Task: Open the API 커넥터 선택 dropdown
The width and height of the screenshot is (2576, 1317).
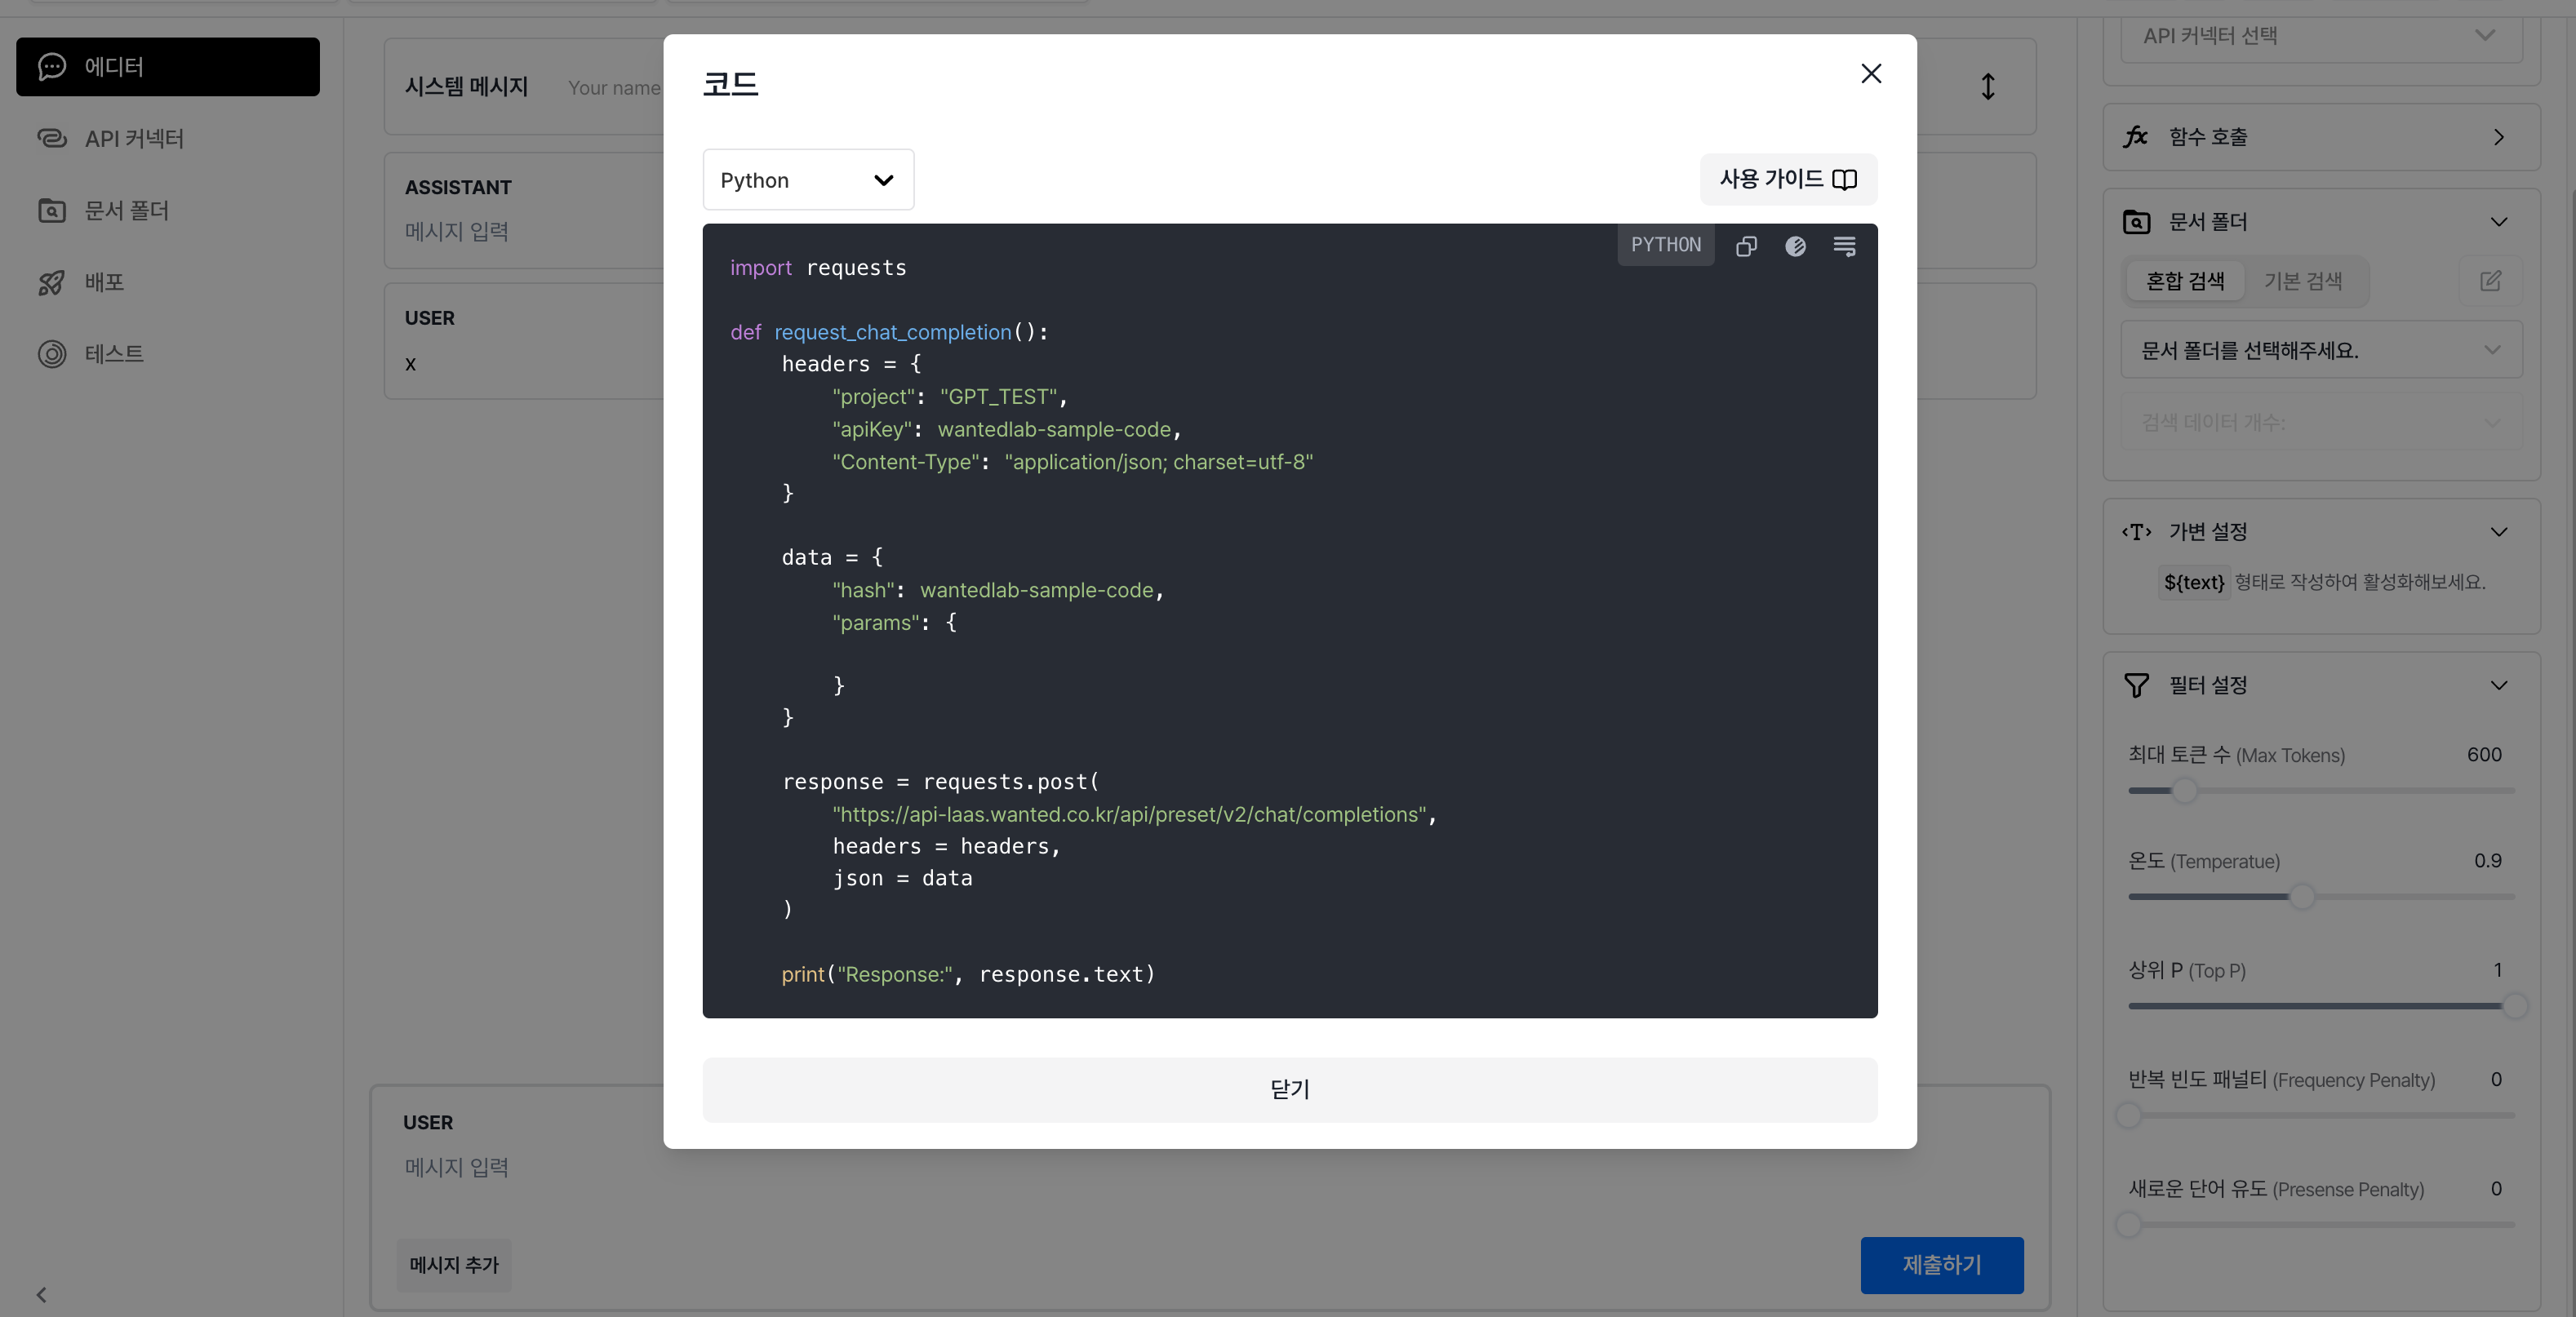Action: tap(2321, 36)
